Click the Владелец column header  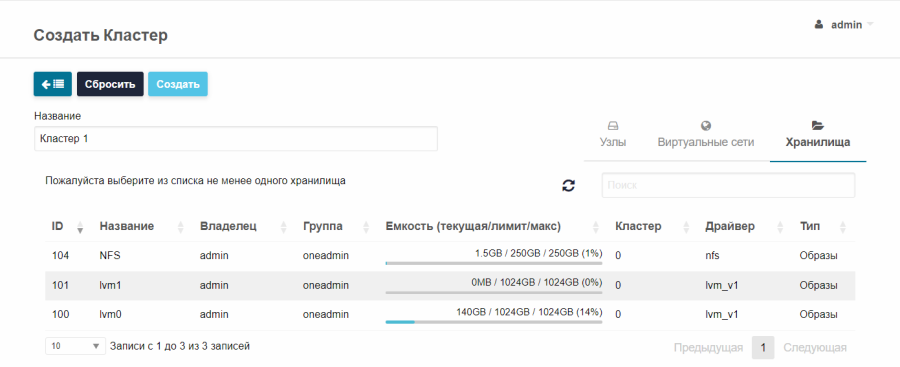[x=228, y=226]
